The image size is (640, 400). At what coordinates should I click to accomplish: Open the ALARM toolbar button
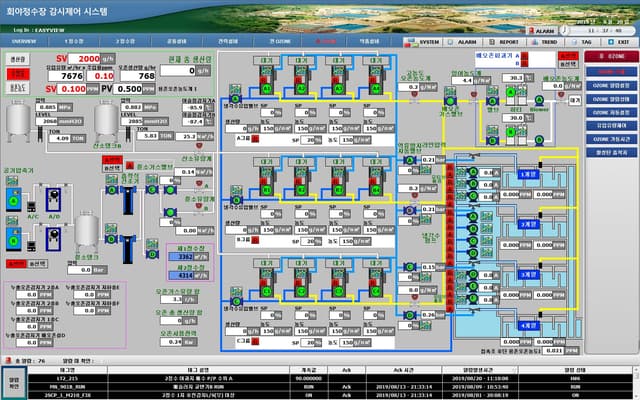click(462, 42)
